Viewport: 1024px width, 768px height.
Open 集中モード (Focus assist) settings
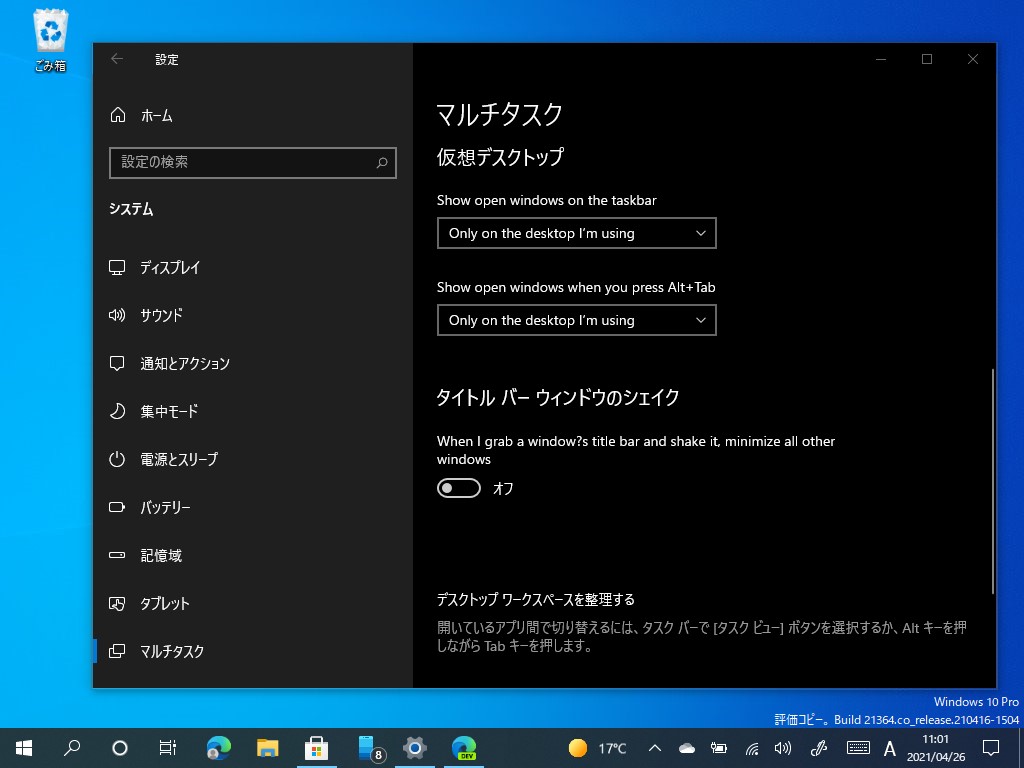pyautogui.click(x=166, y=411)
